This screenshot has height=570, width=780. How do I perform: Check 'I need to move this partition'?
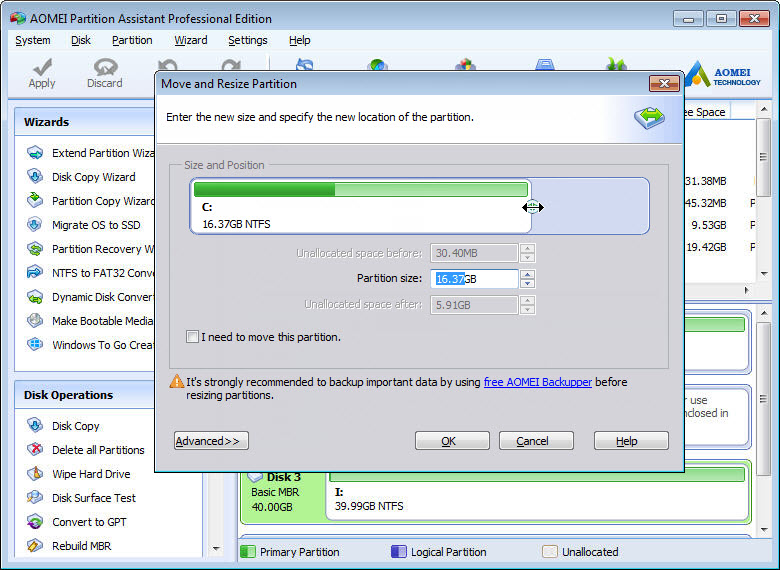click(192, 337)
